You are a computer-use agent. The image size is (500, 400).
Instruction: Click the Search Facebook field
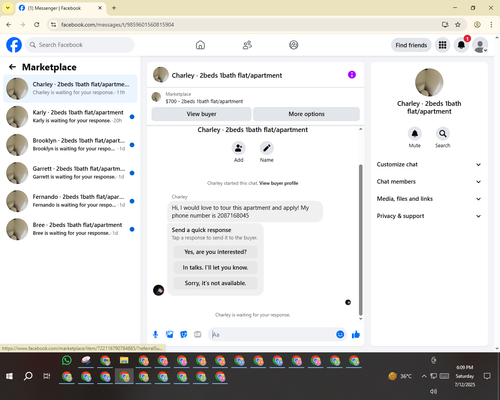tap(80, 45)
